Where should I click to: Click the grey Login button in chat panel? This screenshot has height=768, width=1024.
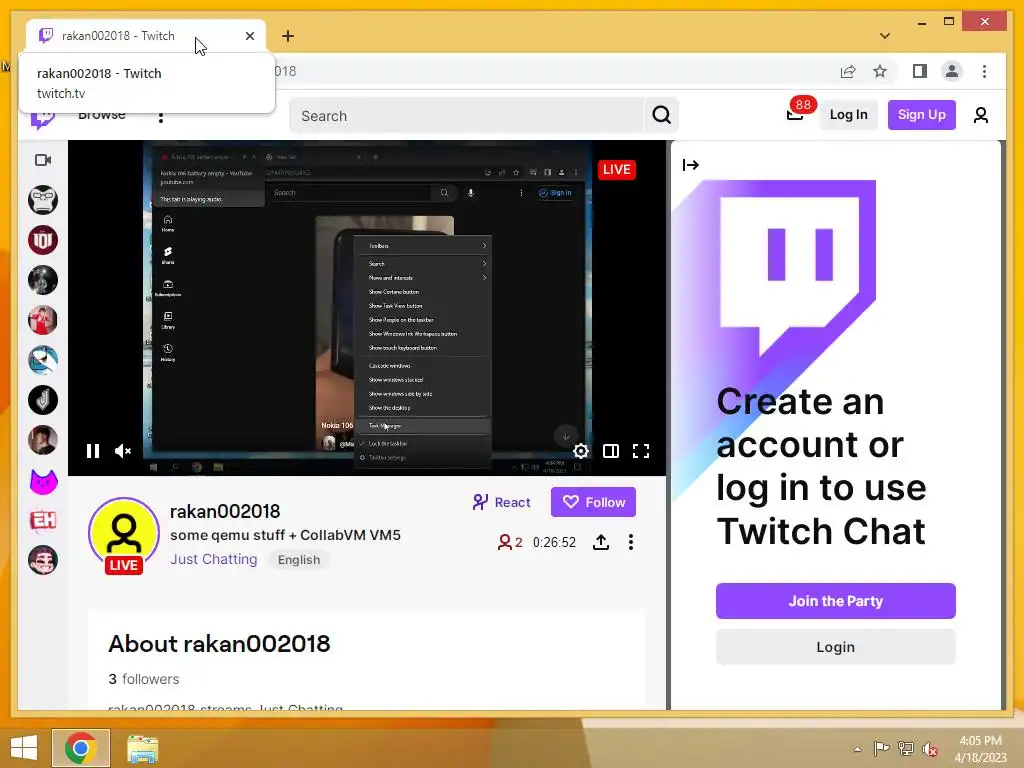[x=835, y=647]
